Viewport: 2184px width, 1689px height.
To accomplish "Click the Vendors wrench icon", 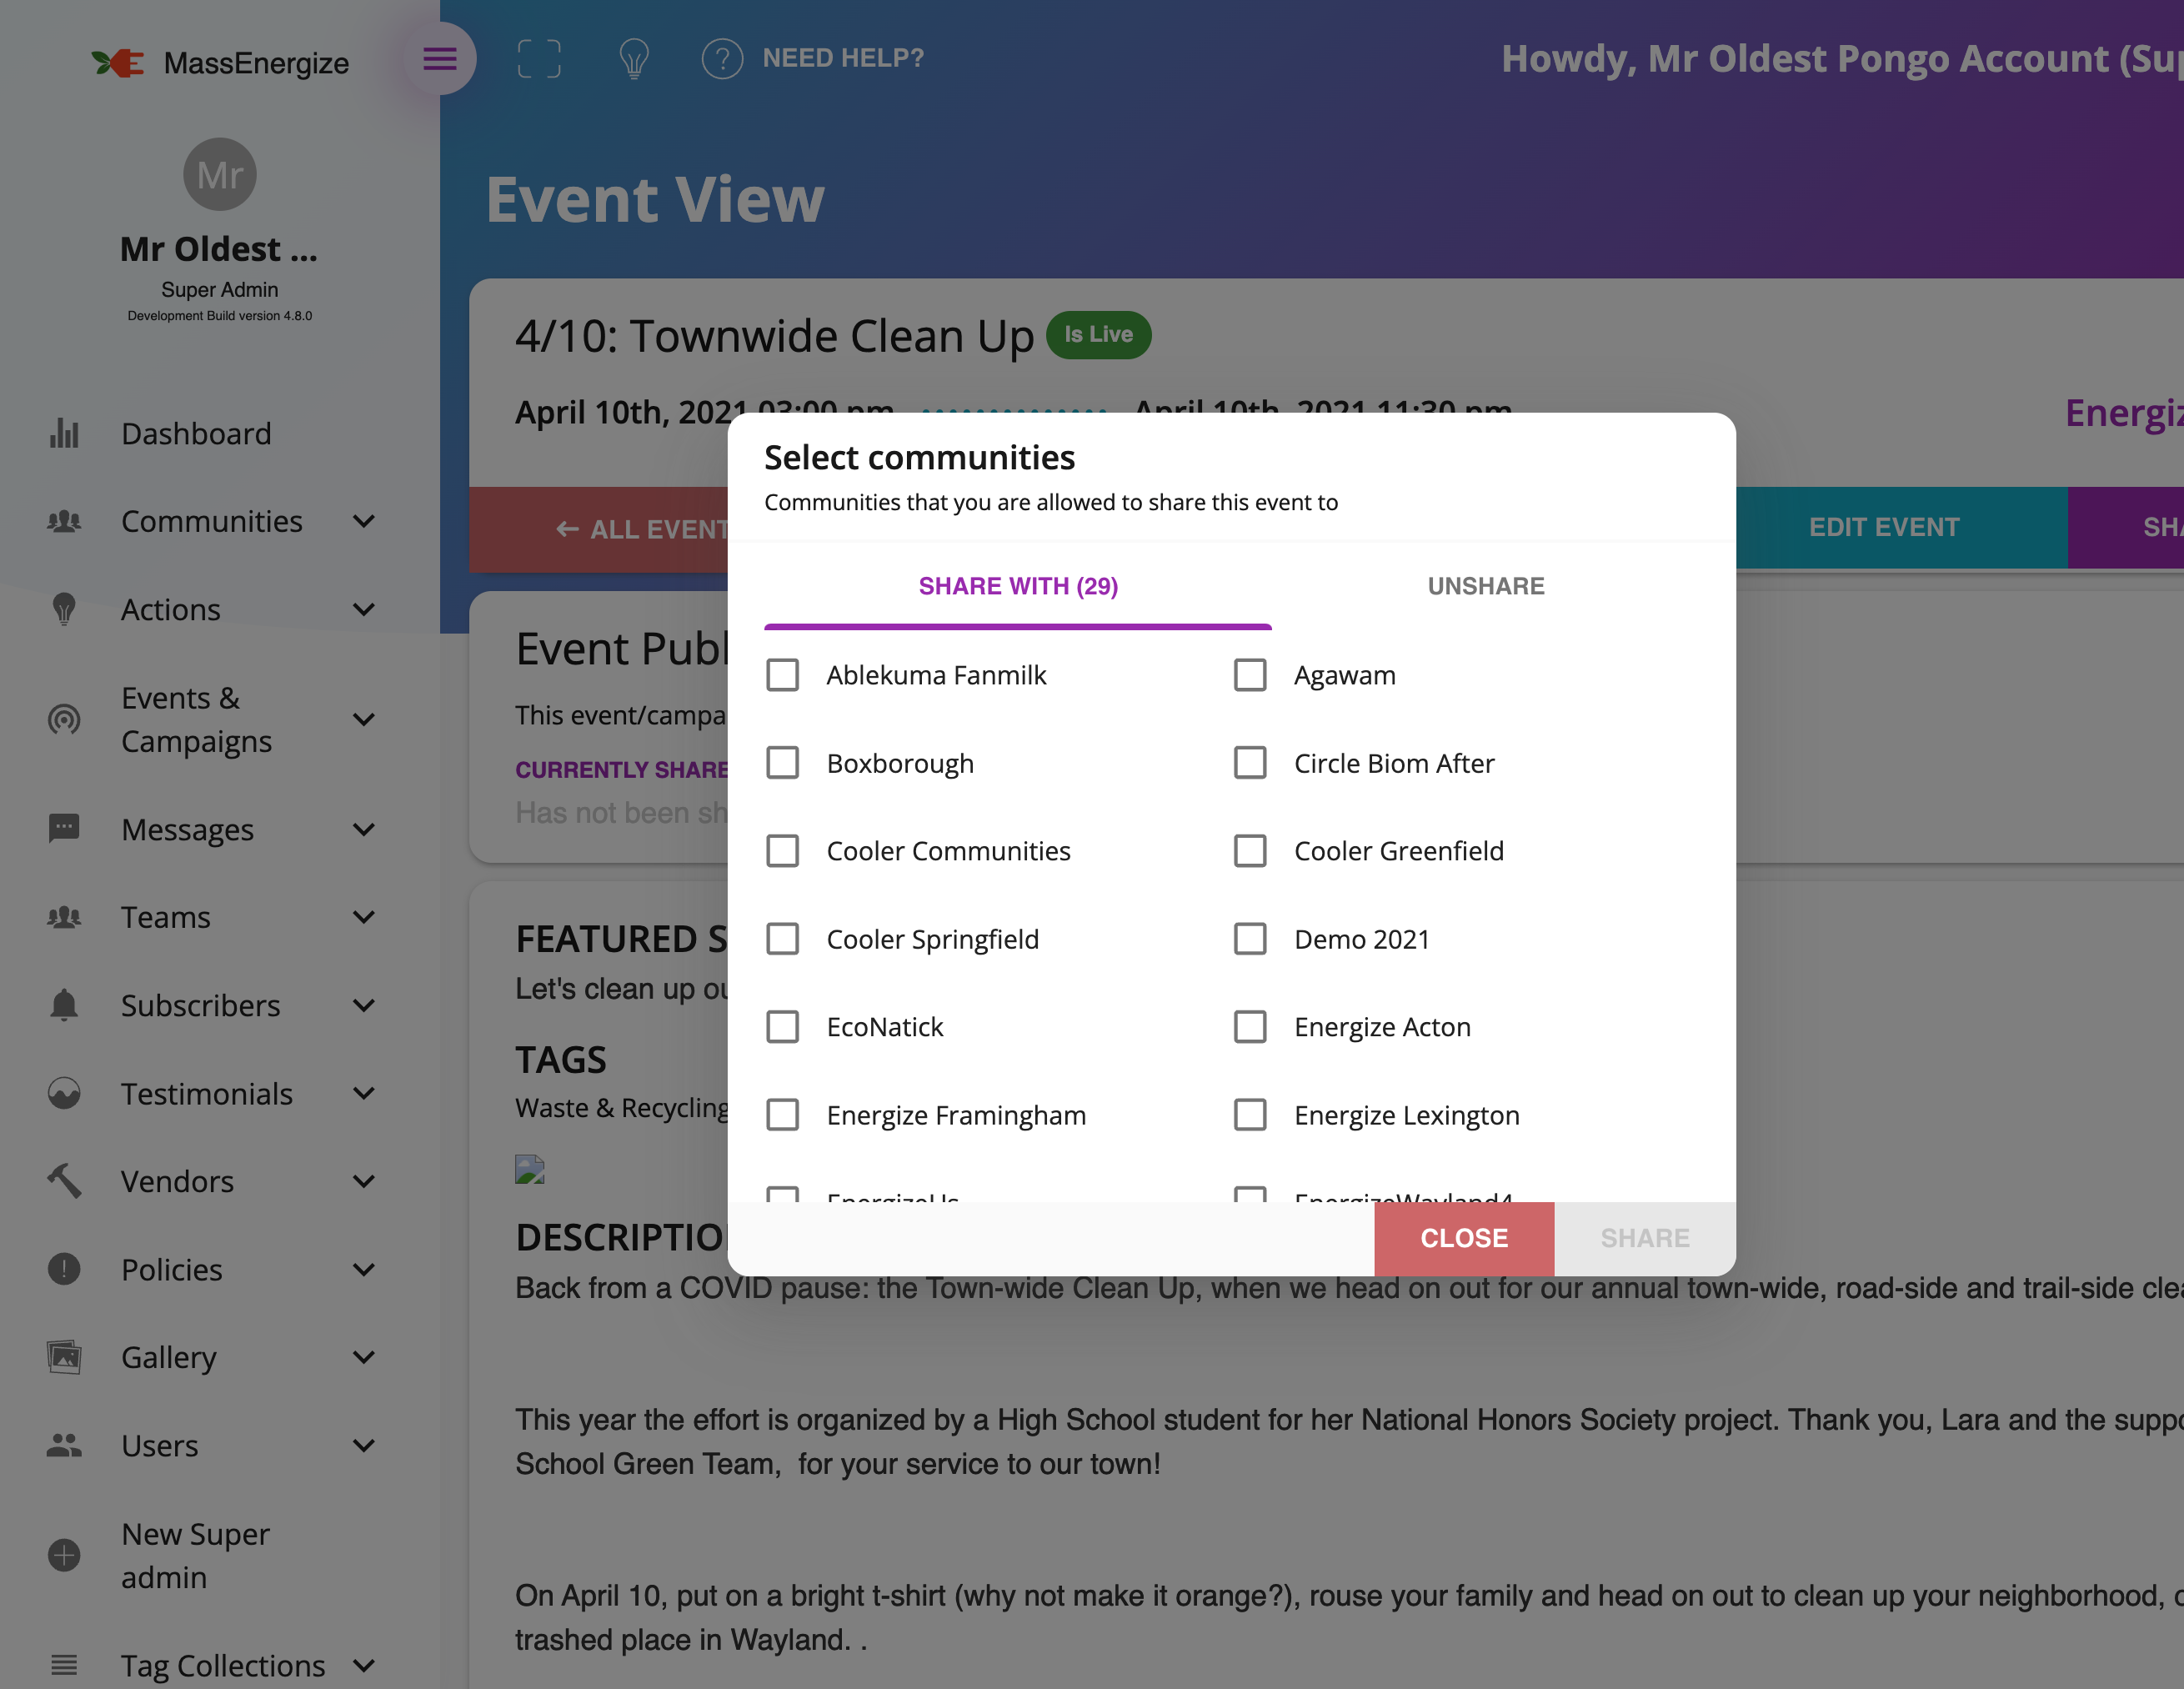I will [x=64, y=1181].
